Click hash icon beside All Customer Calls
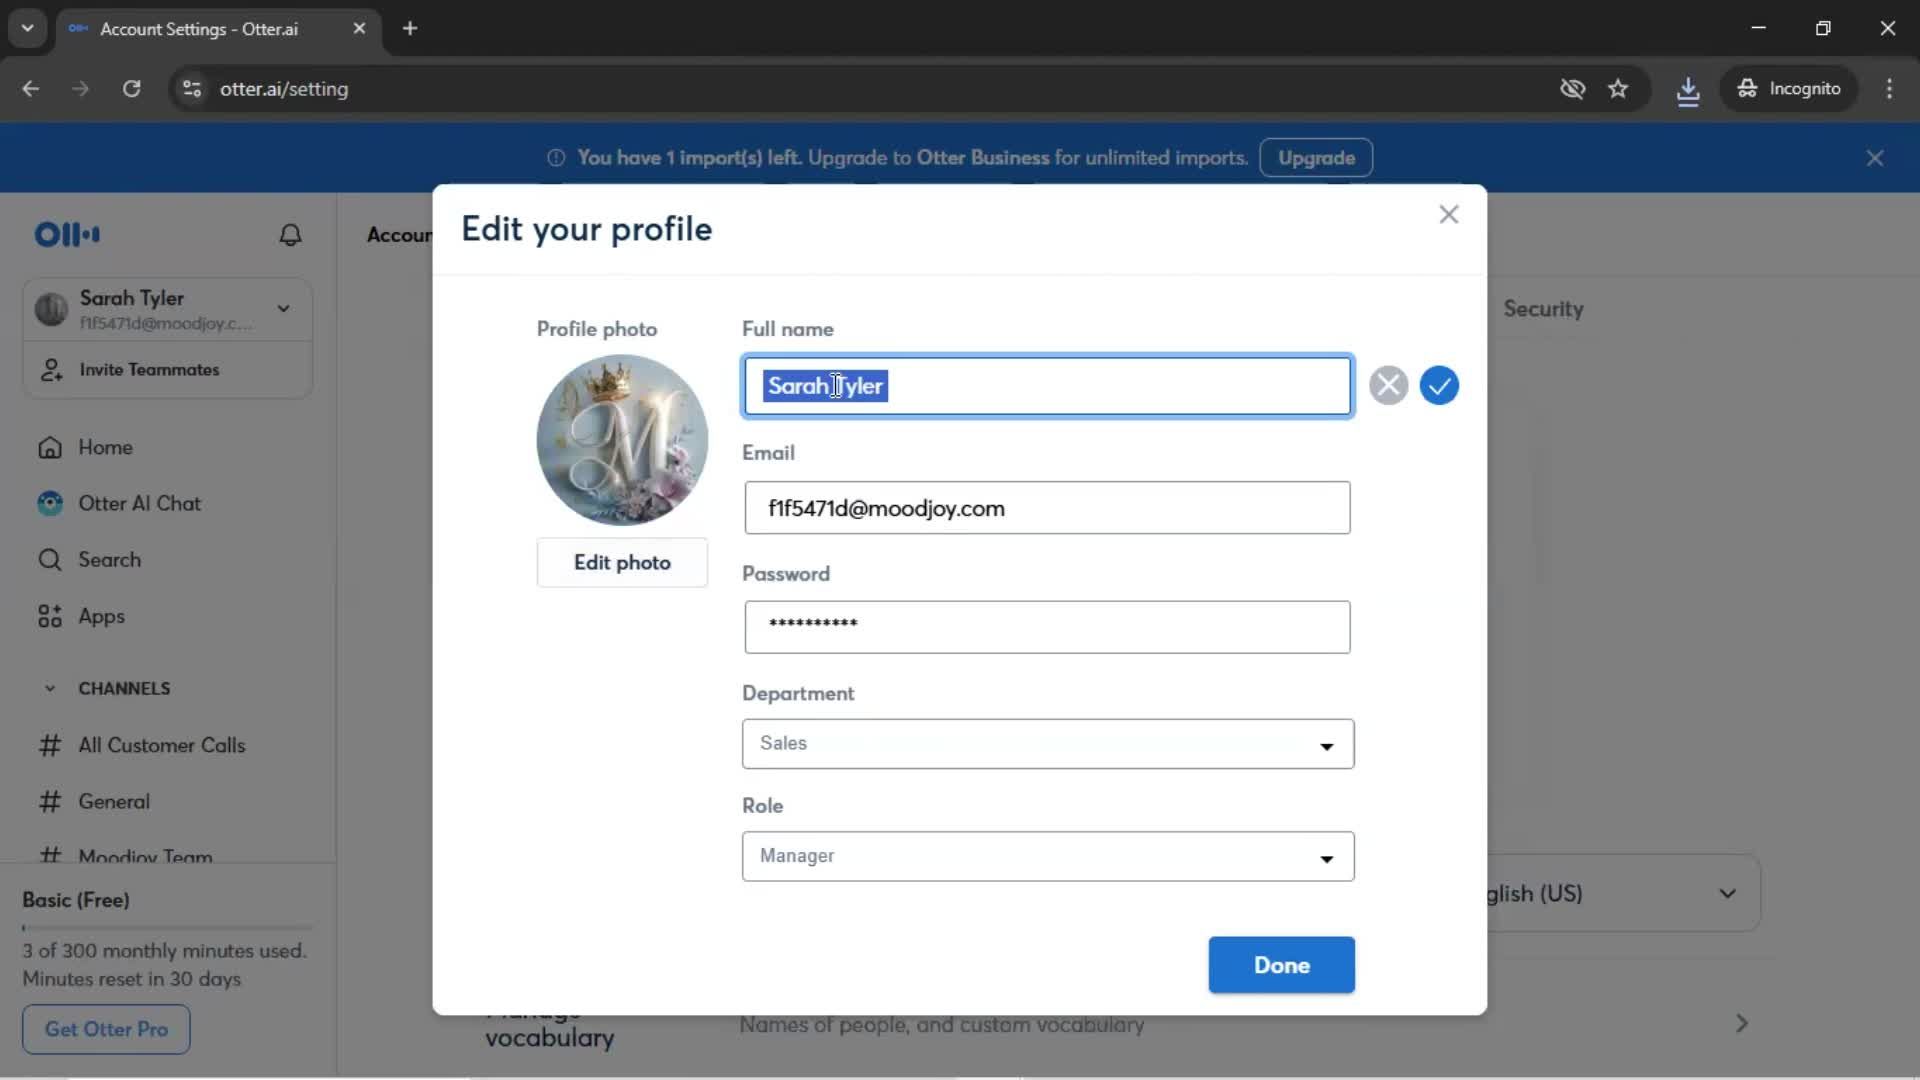 click(50, 745)
